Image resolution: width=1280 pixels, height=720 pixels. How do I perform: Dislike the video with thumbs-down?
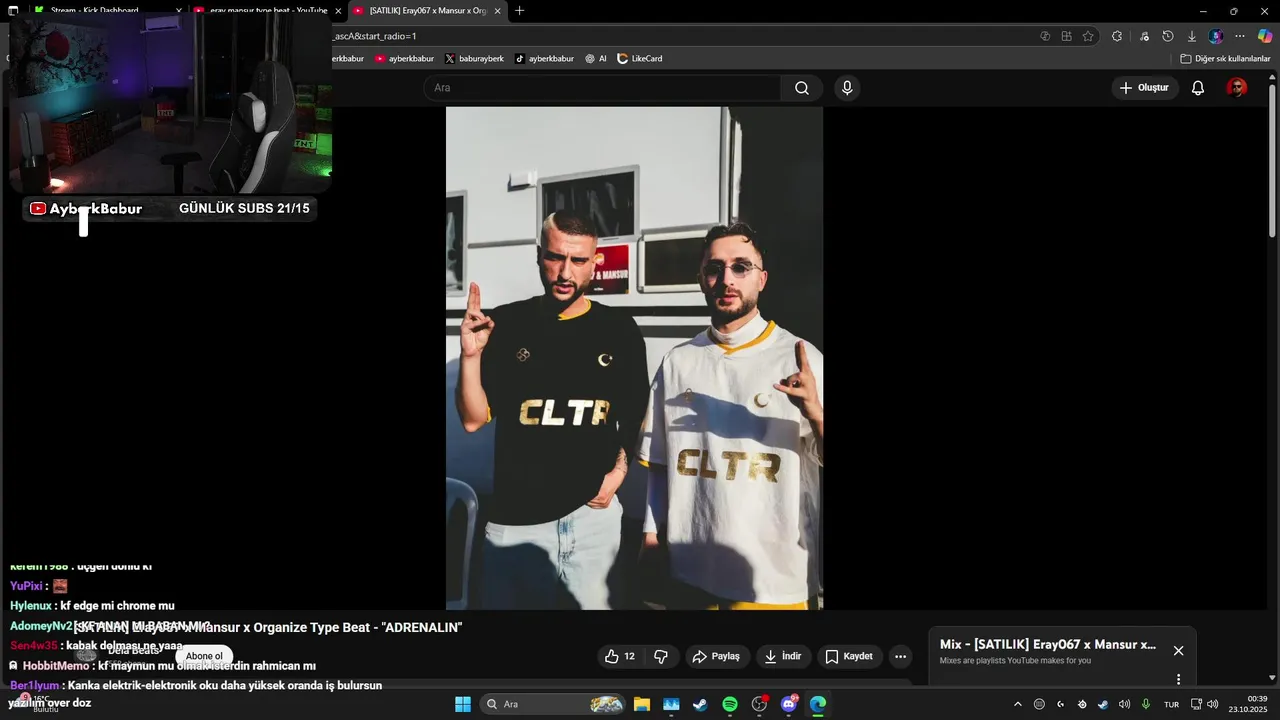click(x=661, y=656)
